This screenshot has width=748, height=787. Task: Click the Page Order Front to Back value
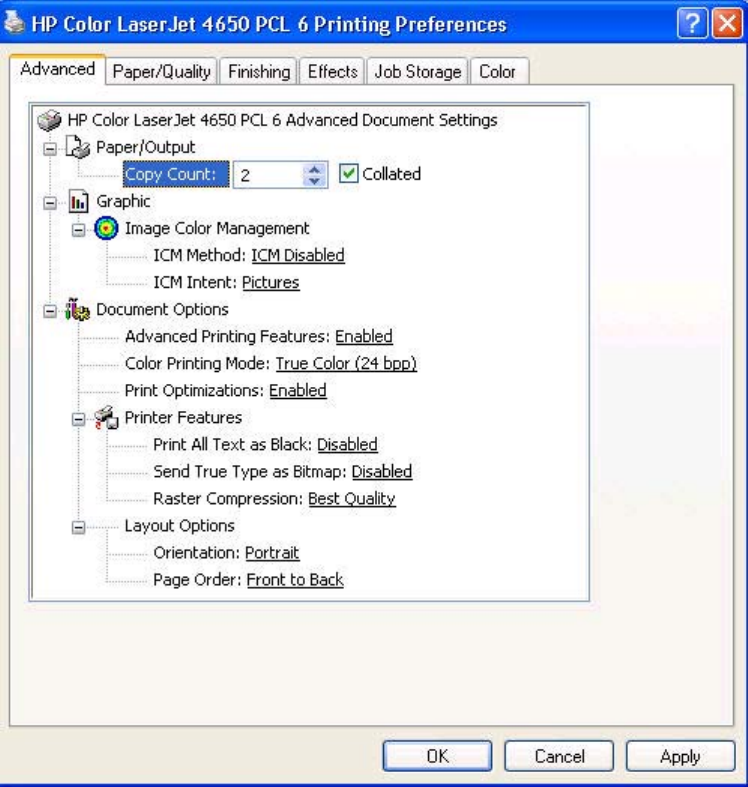coord(295,580)
